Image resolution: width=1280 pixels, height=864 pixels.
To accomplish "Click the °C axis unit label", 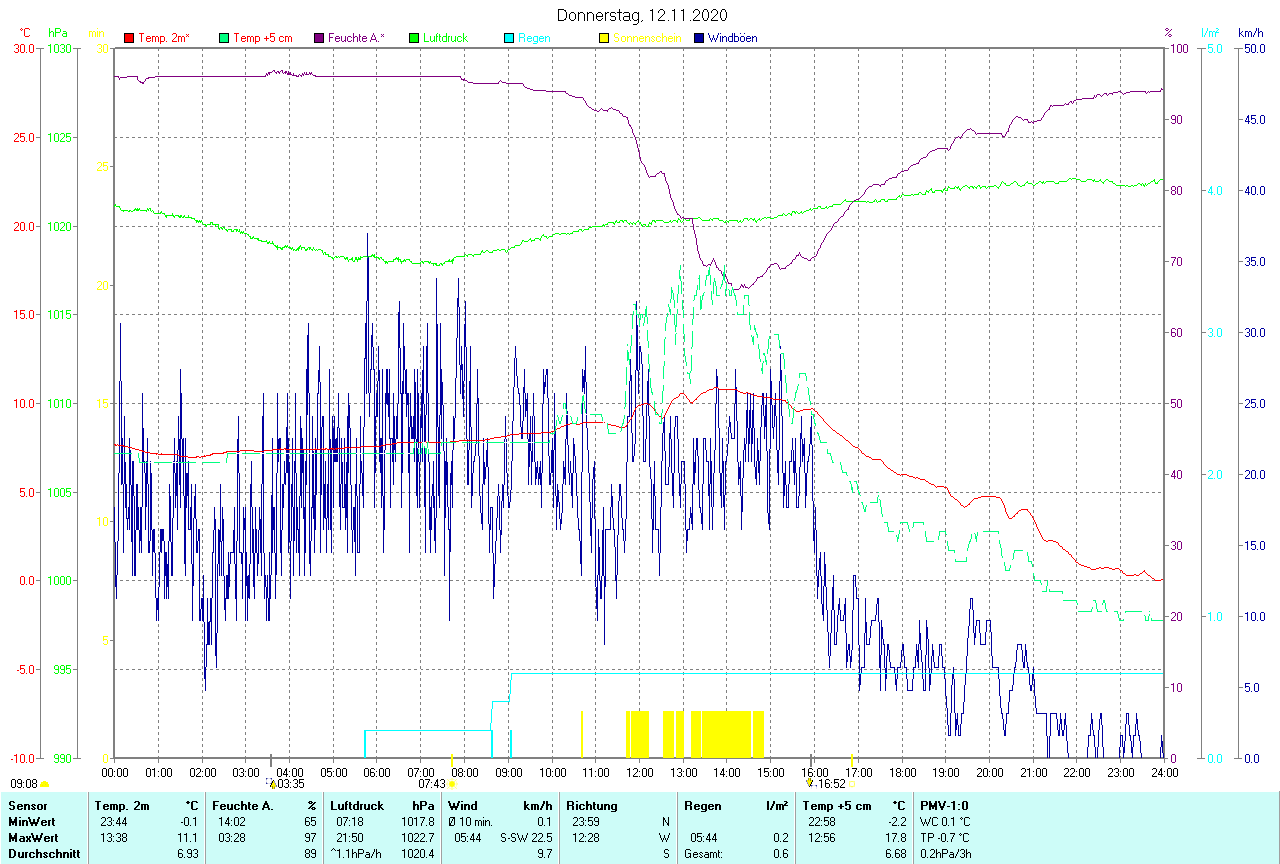I will [x=25, y=33].
